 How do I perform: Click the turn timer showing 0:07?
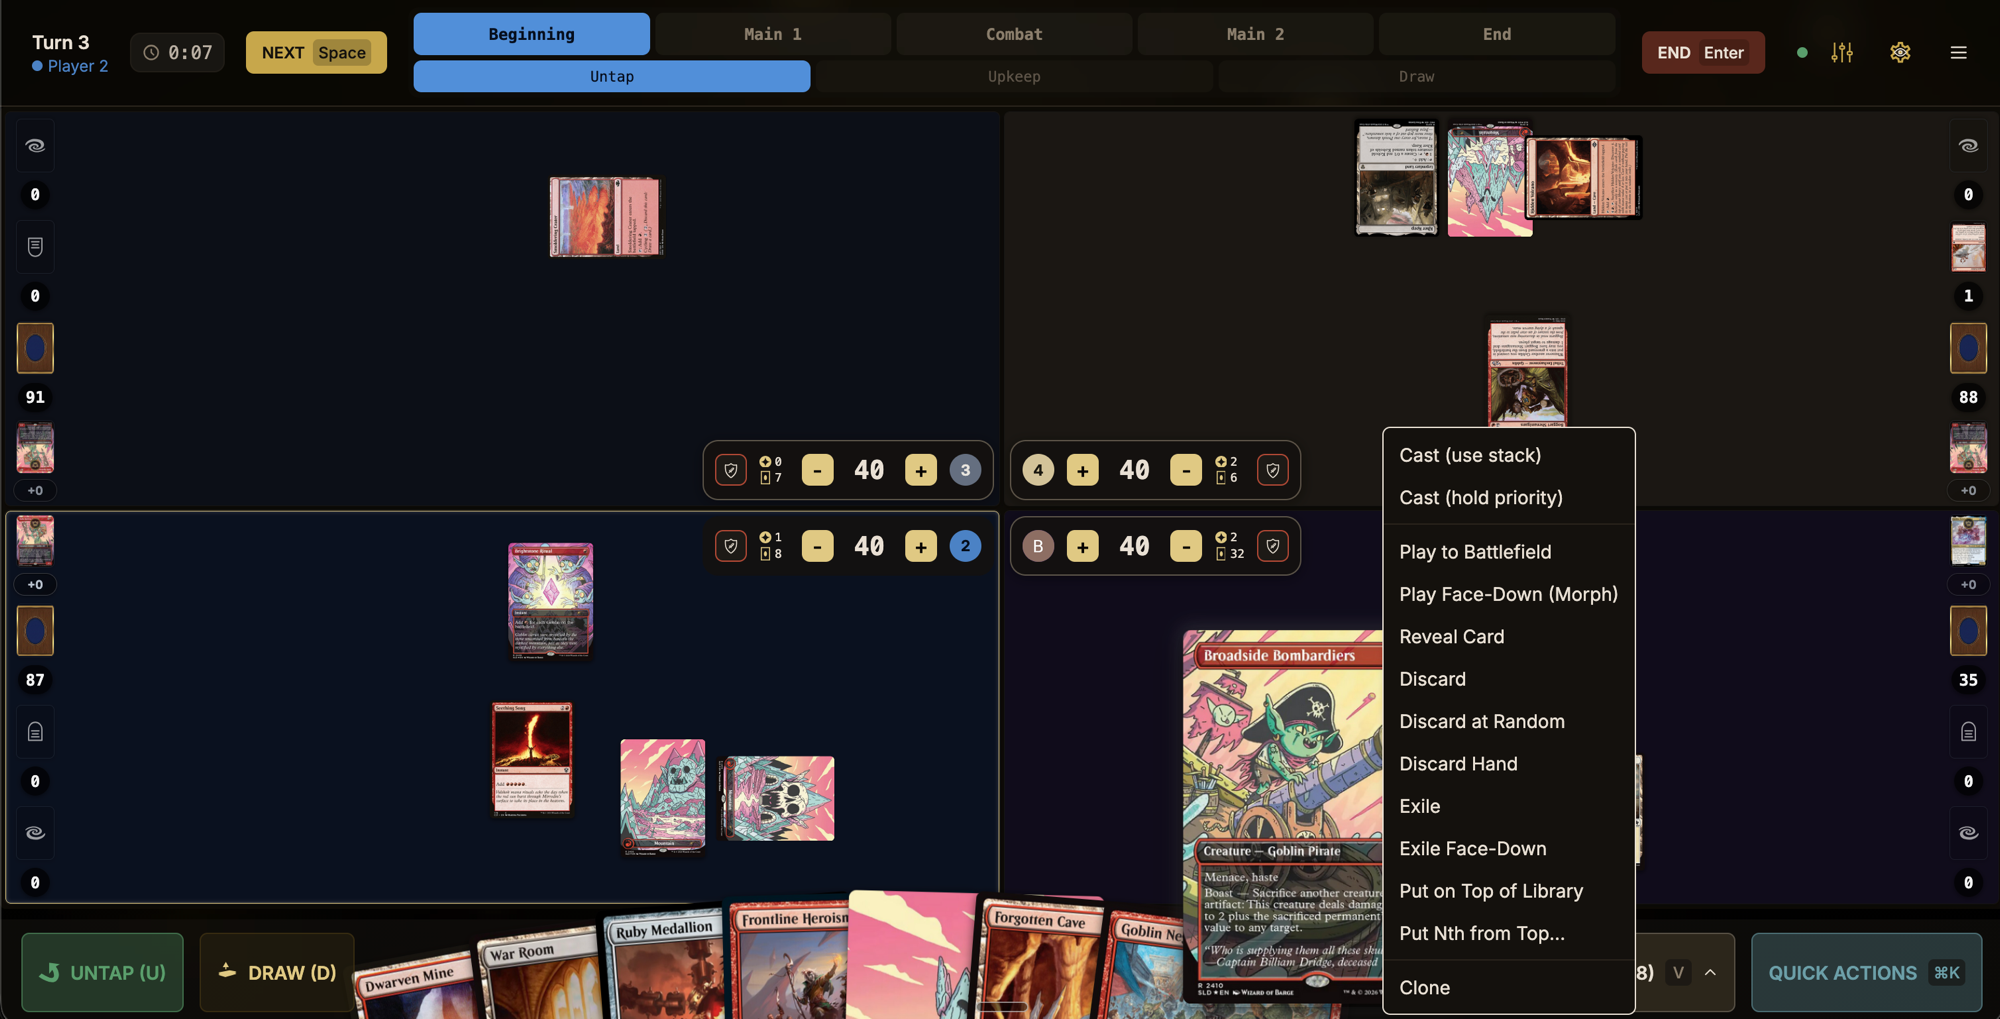(x=177, y=53)
